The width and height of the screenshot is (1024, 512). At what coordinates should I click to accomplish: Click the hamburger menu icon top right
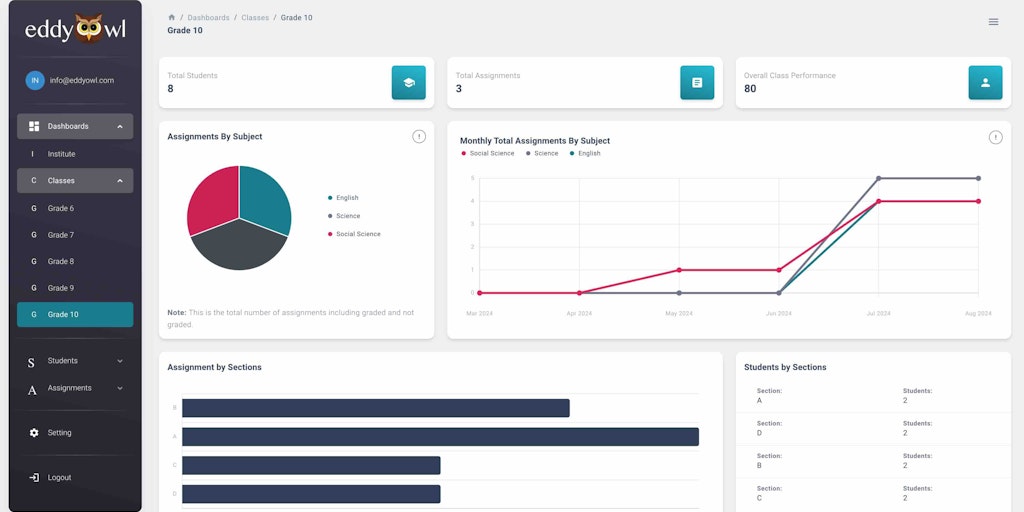(x=993, y=22)
